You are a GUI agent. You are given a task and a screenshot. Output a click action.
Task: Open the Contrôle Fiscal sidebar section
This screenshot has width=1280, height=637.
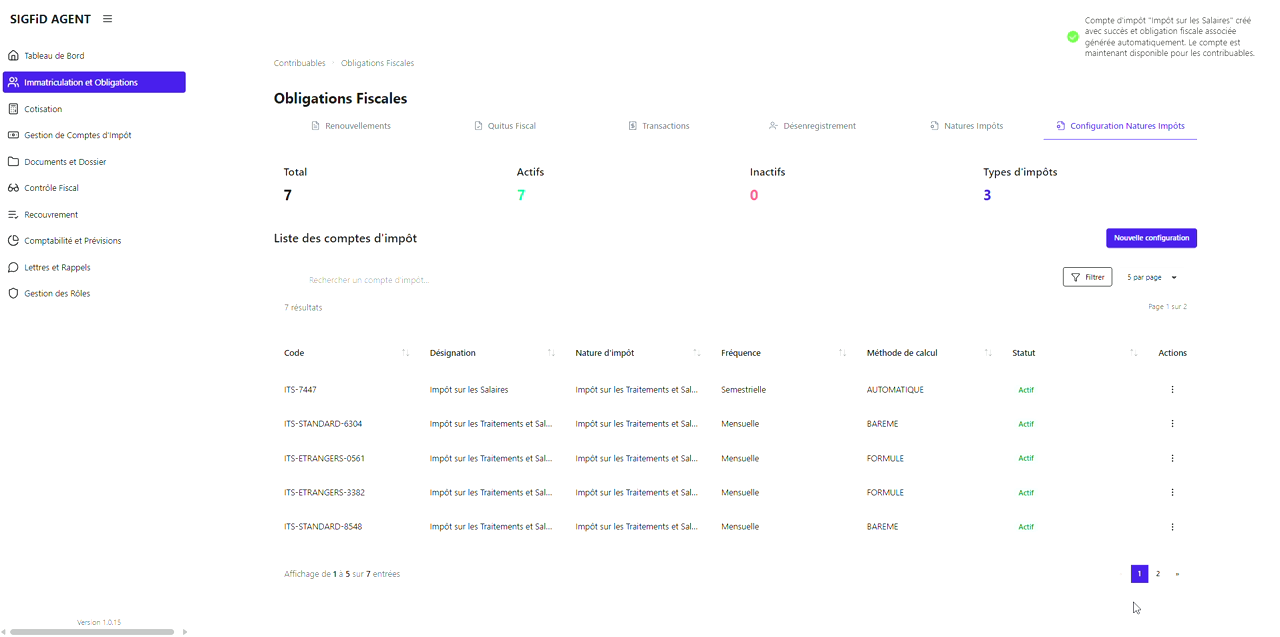51,188
